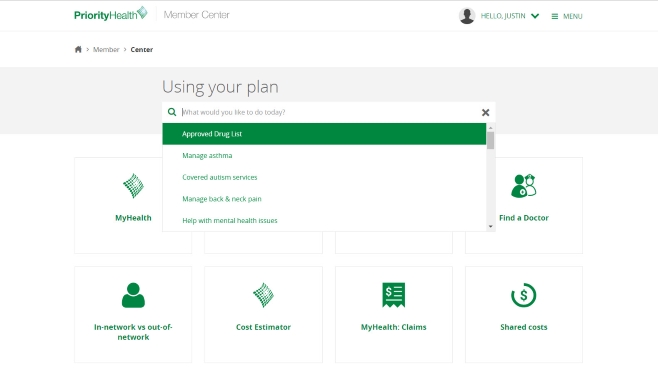Go to home via breadcrumb house icon
This screenshot has height=371, width=658.
coord(78,50)
